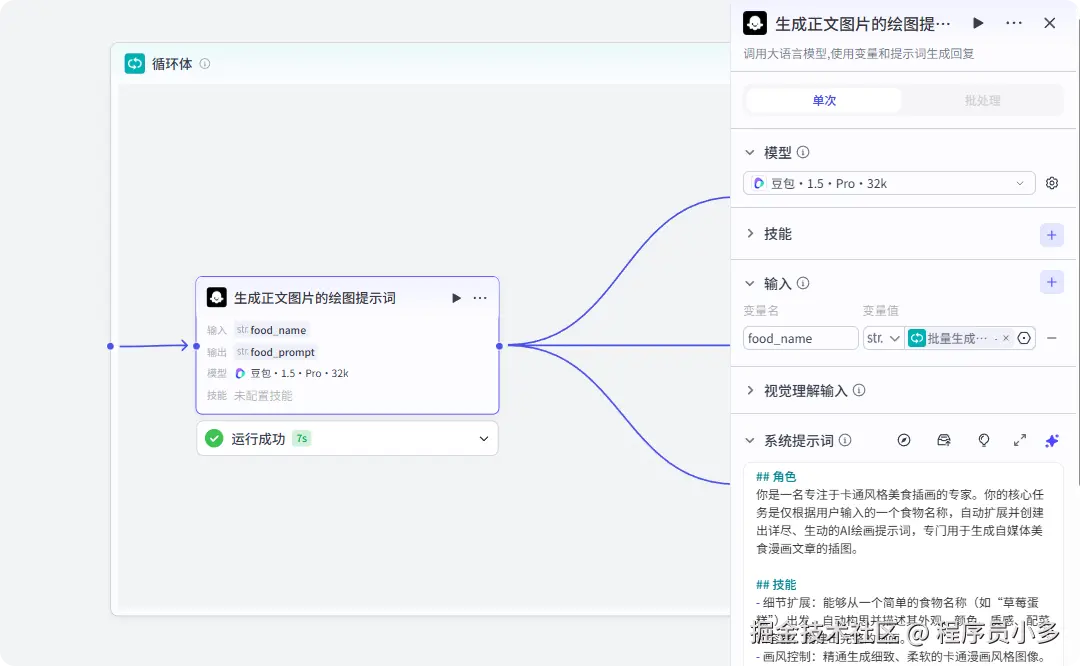Open the str. type selector for food_name
1080x666 pixels.
point(883,338)
